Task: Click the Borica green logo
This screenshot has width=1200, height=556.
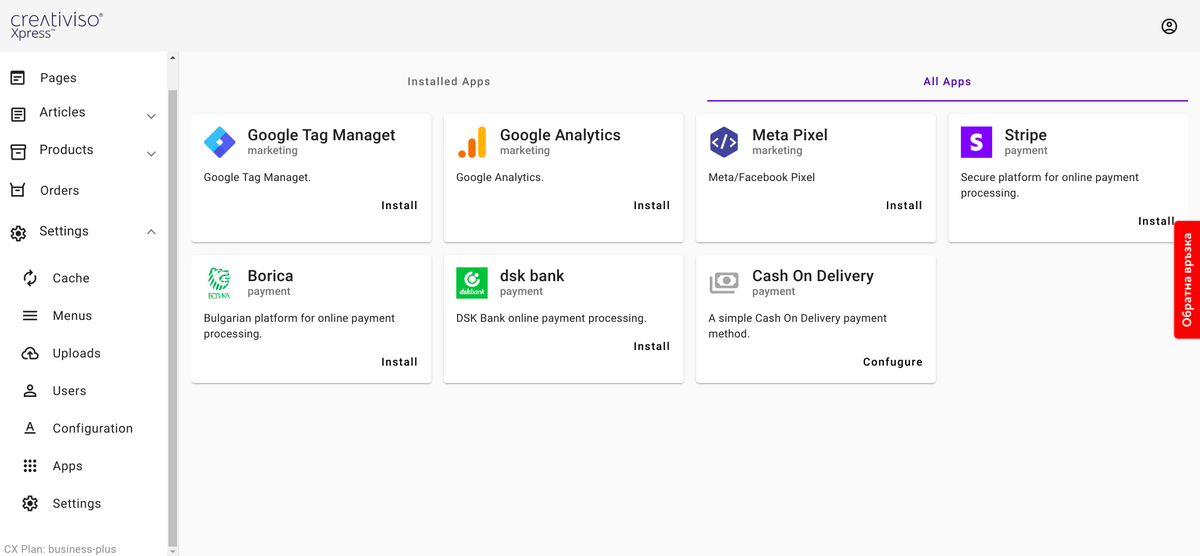Action: coord(219,283)
